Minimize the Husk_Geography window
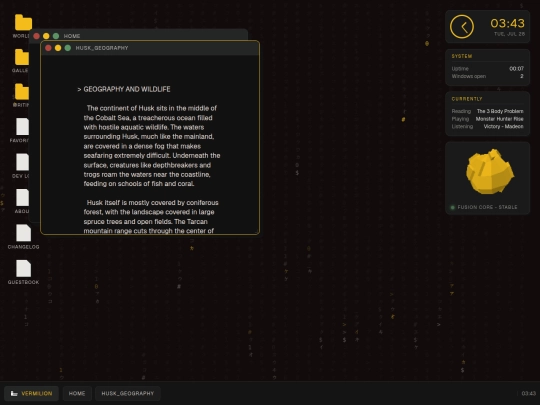The image size is (540, 405). tap(58, 48)
